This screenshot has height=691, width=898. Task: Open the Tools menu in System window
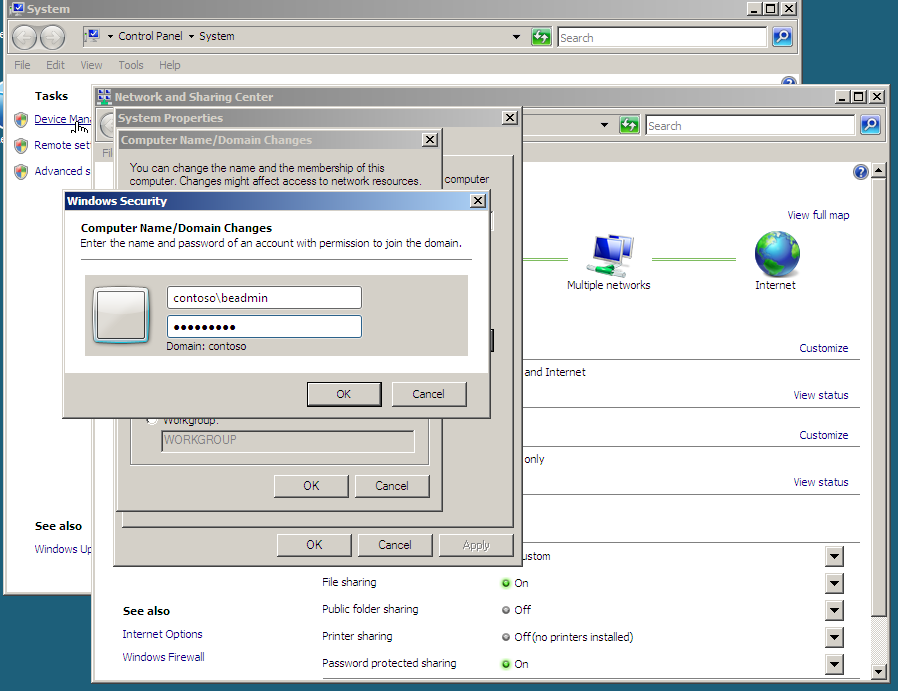[131, 65]
